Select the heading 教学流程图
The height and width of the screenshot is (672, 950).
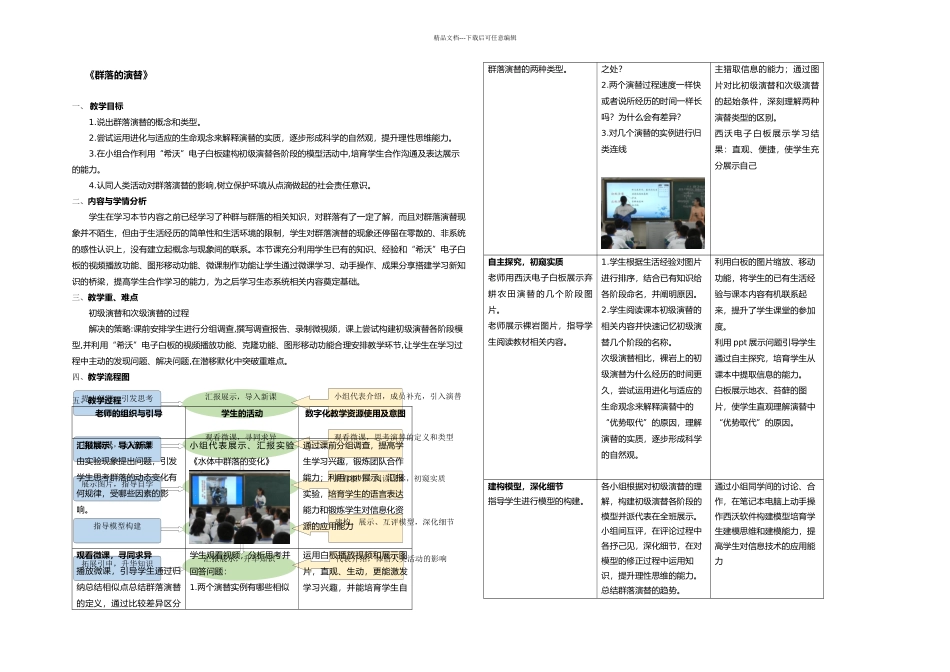[x=108, y=377]
